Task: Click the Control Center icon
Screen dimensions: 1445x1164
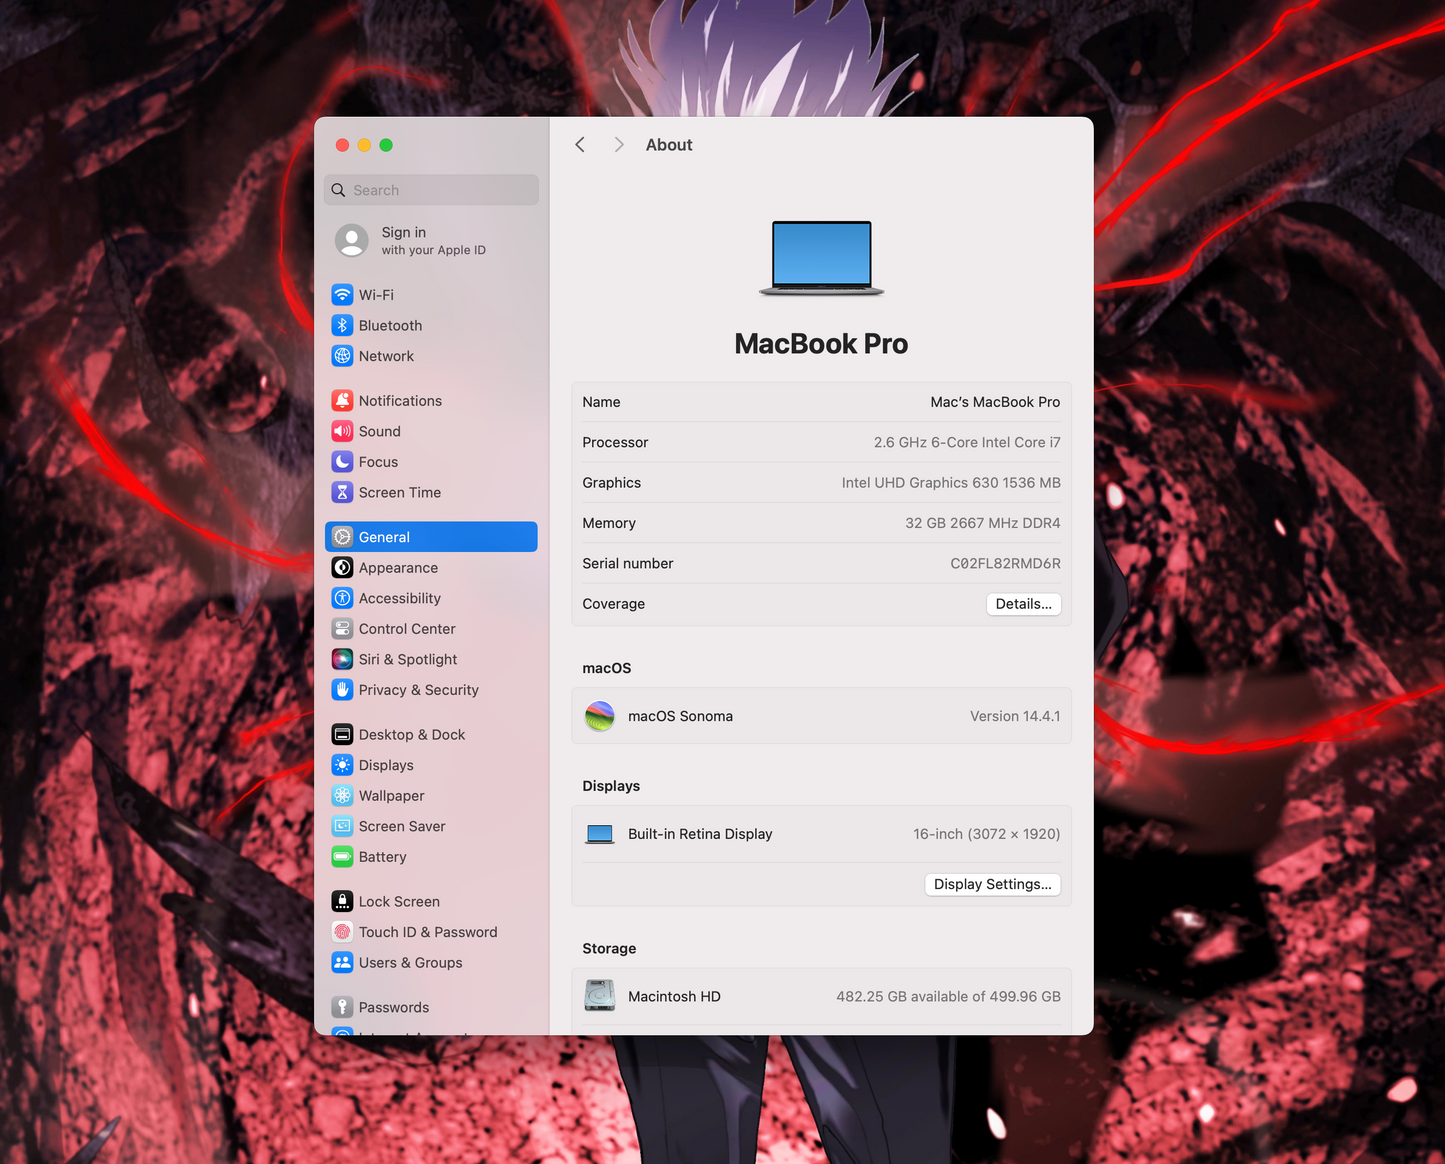Action: tap(342, 629)
